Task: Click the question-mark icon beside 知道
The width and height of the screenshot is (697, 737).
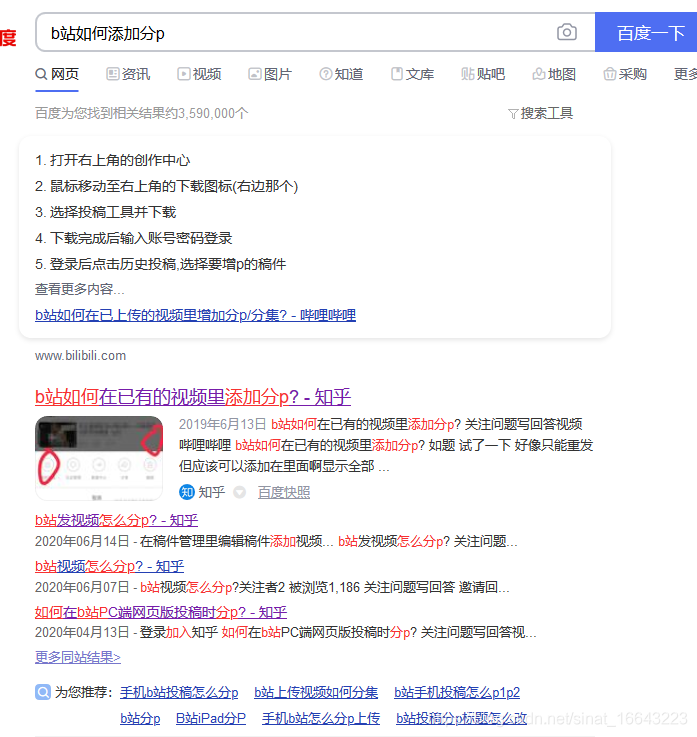Action: tap(326, 74)
